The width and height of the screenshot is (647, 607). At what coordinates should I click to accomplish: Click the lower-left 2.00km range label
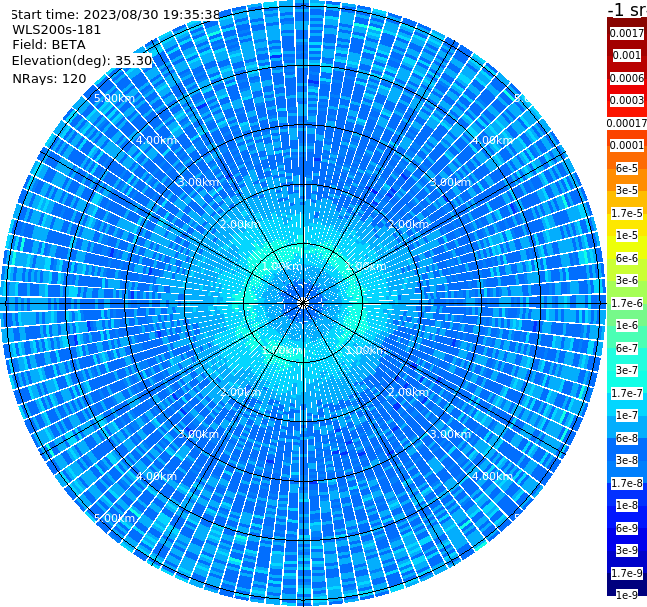(241, 392)
